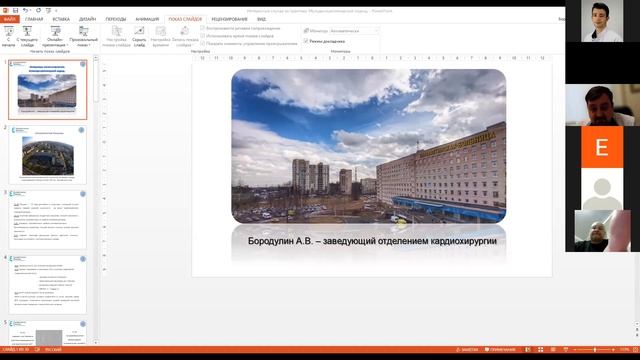Click the zoom-in plus button

[x=613, y=350]
